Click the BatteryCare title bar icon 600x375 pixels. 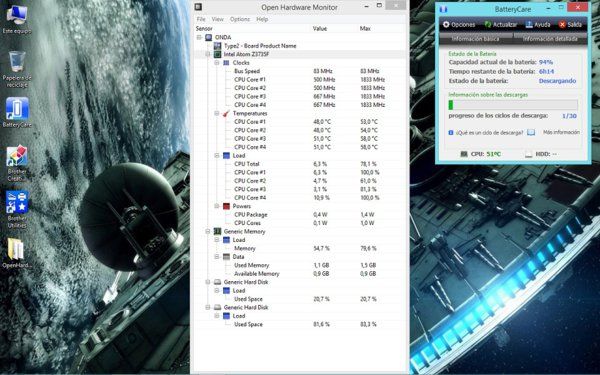pyautogui.click(x=443, y=9)
